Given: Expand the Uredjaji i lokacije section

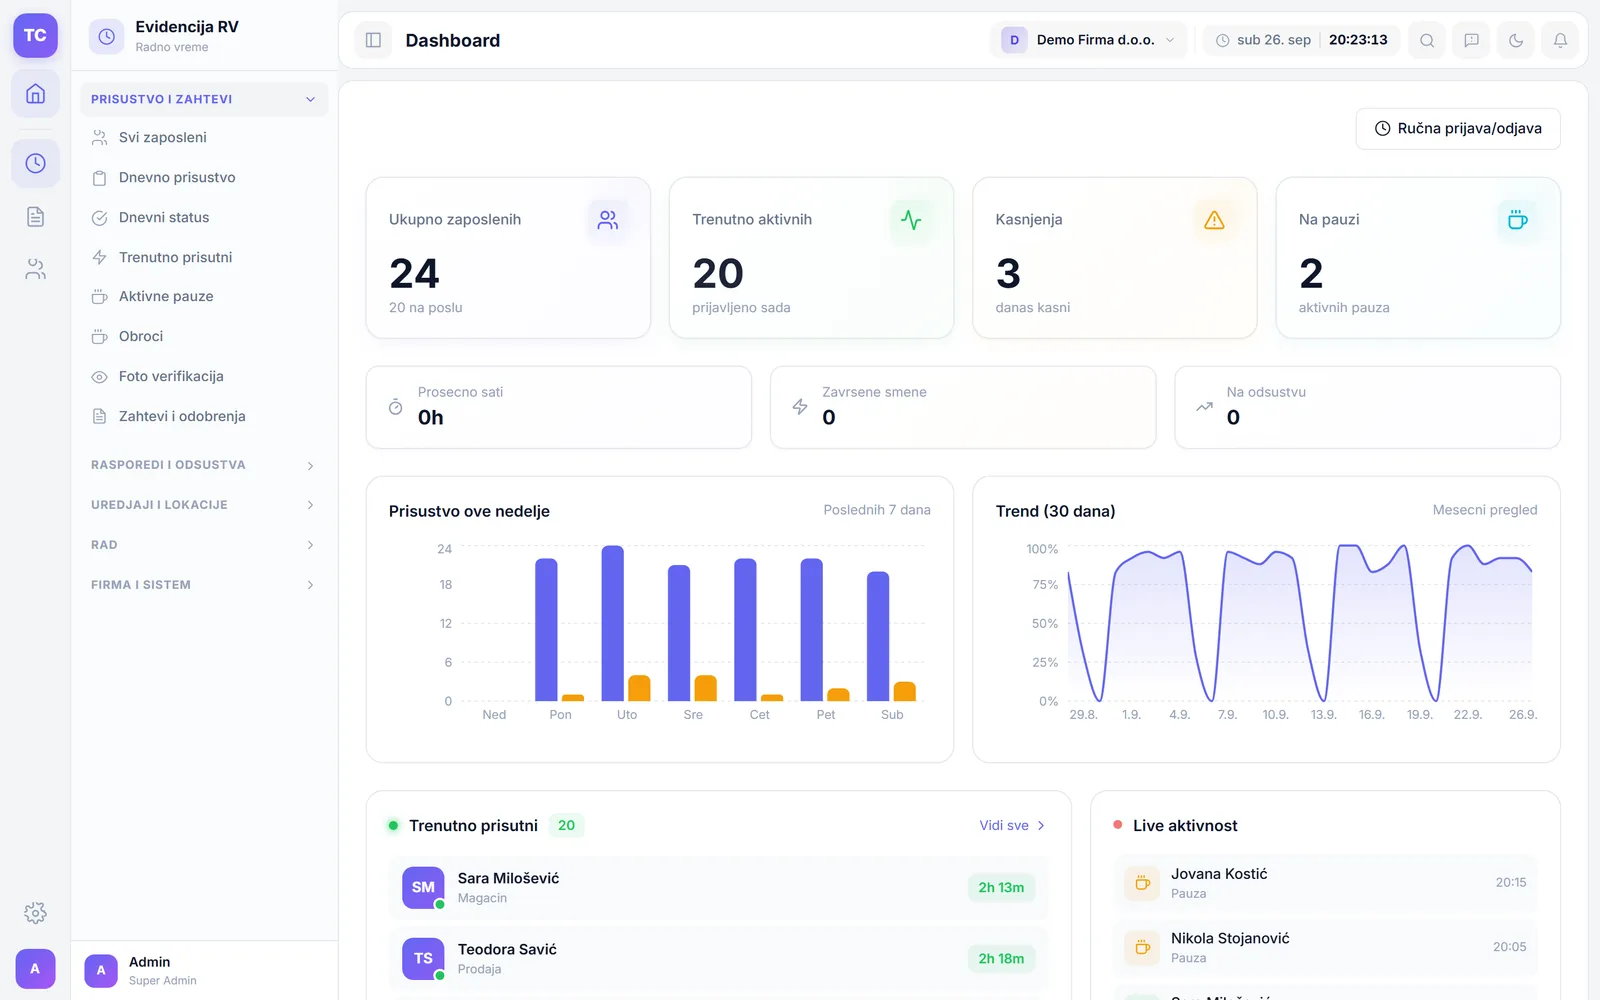Looking at the screenshot, I should click(x=204, y=505).
